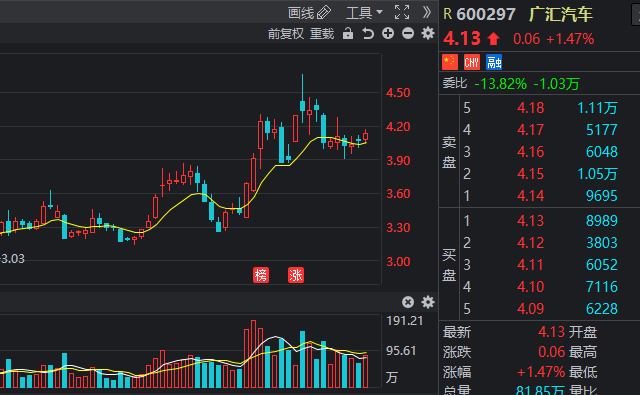This screenshot has height=395, width=640.
Task: Click the 买盘 buy side label
Action: pyautogui.click(x=449, y=265)
